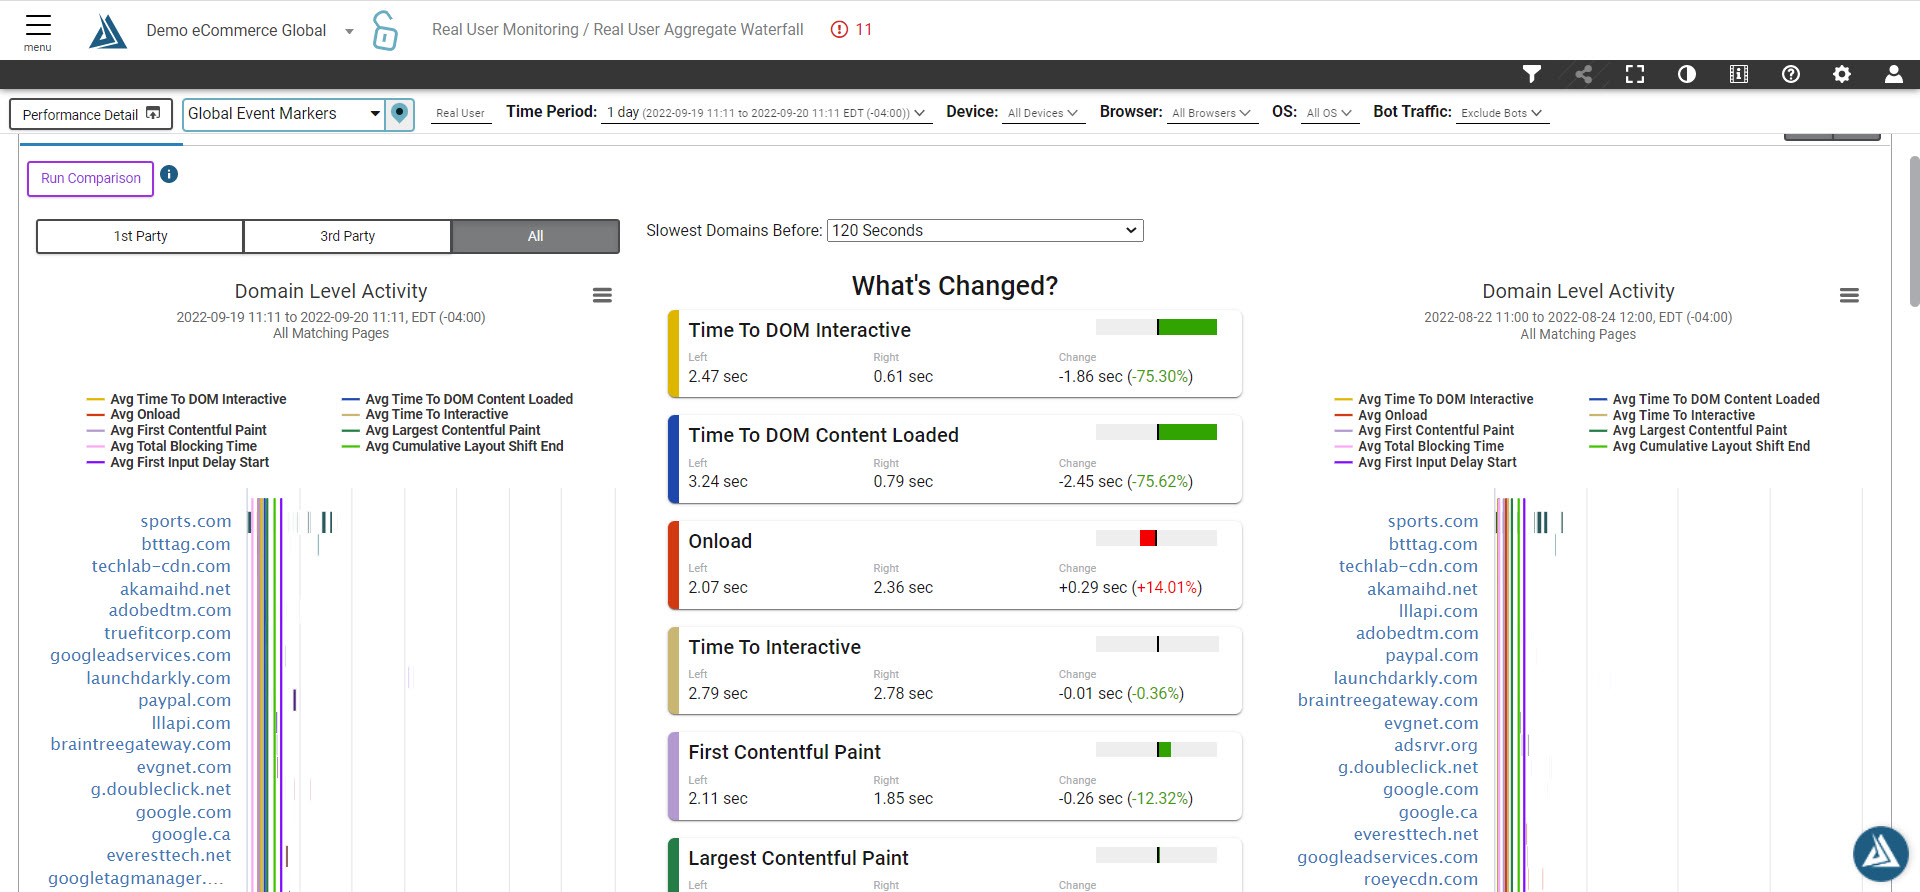
Task: Click techlab-cdn.com in left domain list
Action: (161, 566)
